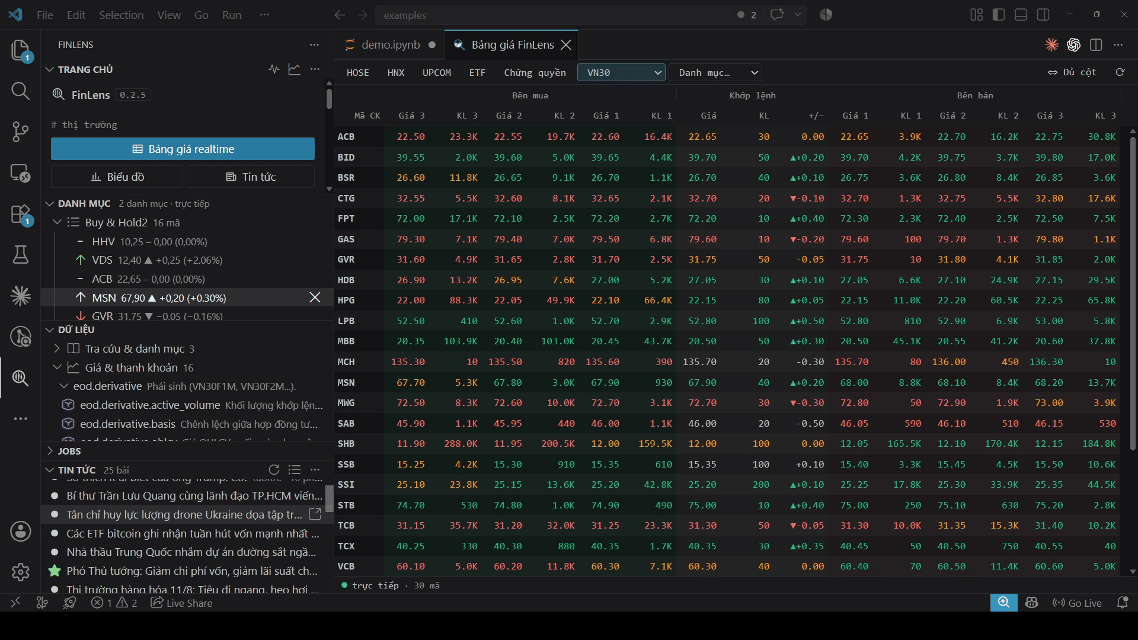Screen dimensions: 1138x640
Task: Toggle secondary side bar layout button
Action: (x=1043, y=15)
